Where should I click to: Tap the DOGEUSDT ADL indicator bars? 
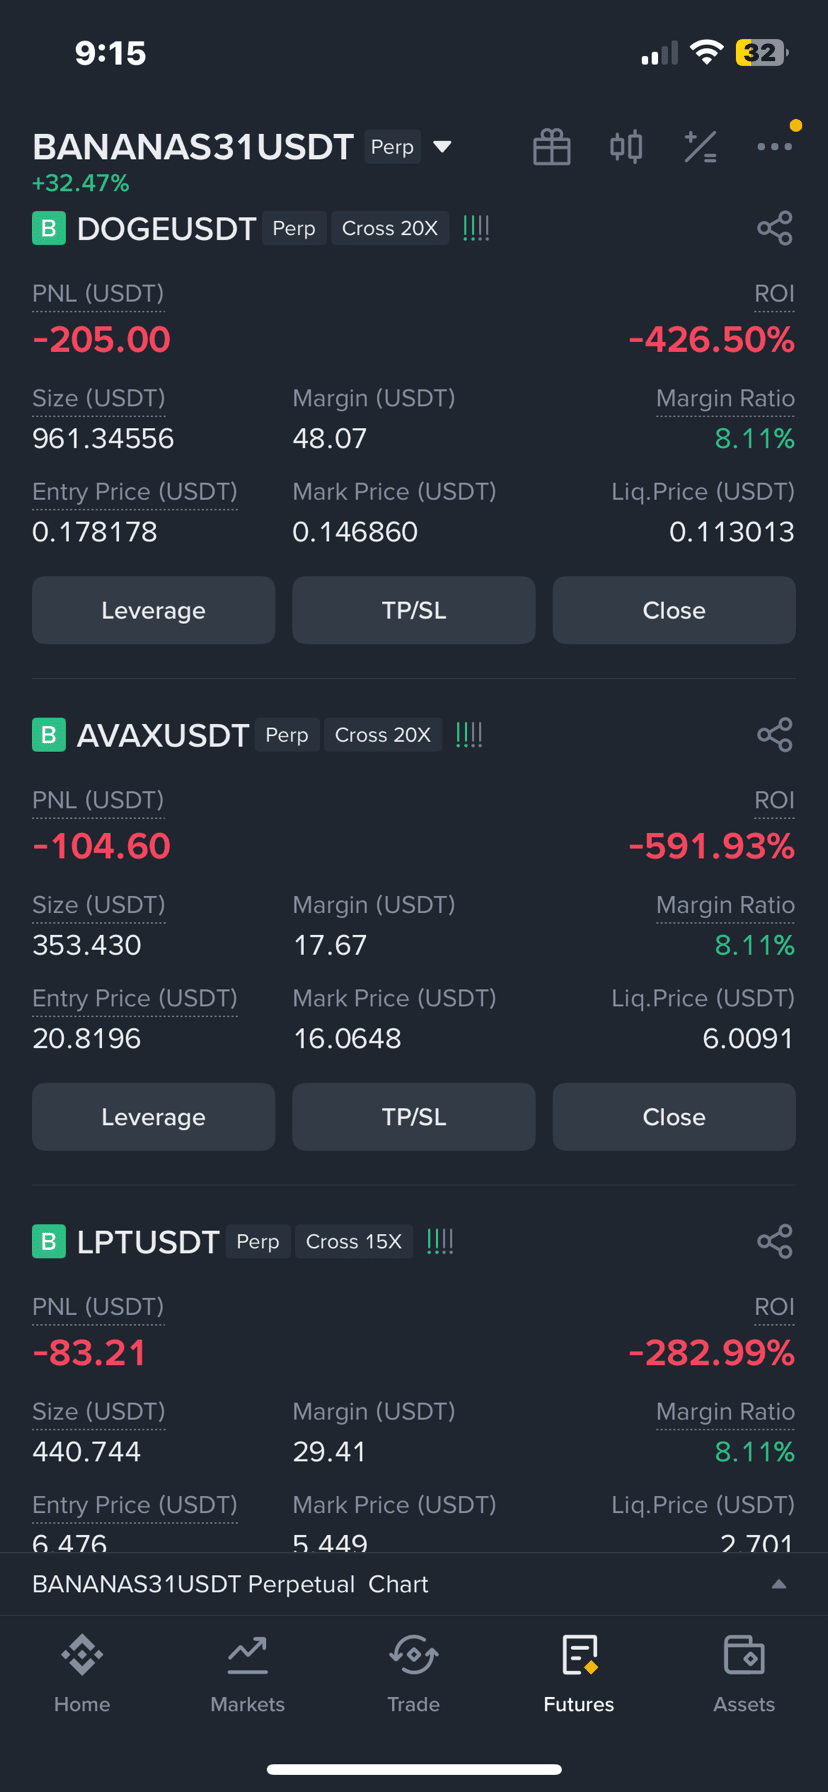[476, 228]
